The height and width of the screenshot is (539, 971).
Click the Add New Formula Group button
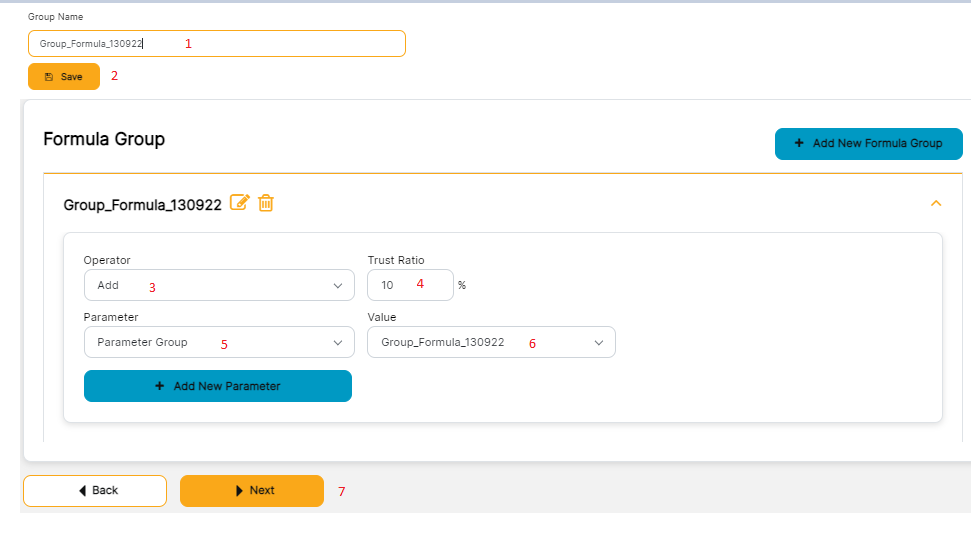[868, 144]
